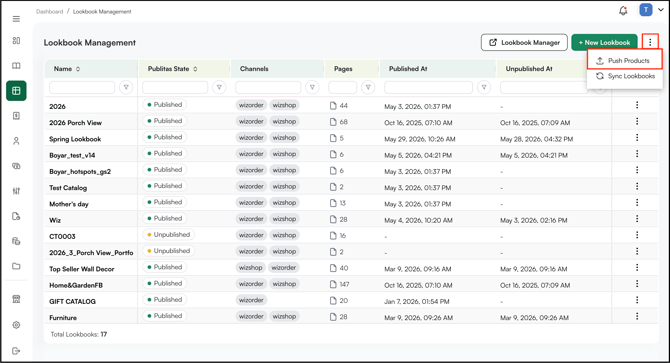
Task: Choose Sync Lookbooks from the menu
Action: (x=625, y=76)
